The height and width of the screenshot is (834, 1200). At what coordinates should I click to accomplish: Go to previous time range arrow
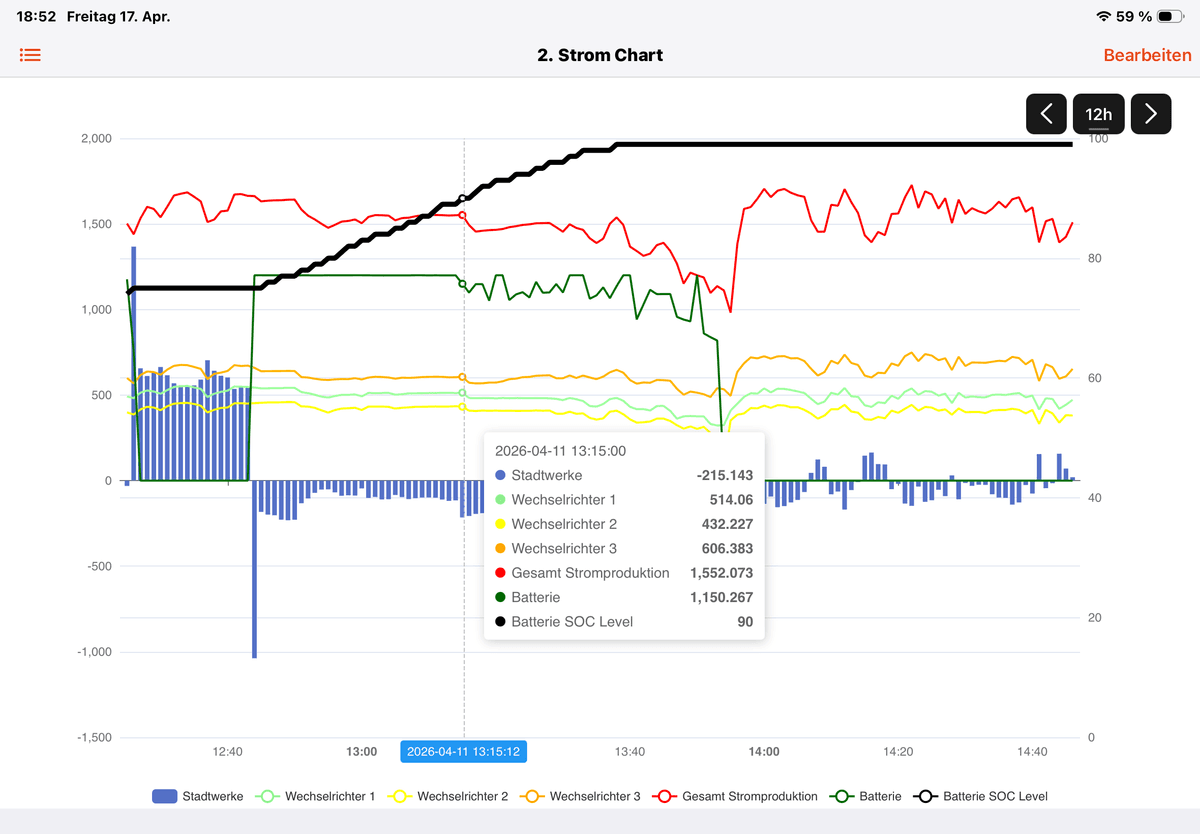click(x=1047, y=114)
